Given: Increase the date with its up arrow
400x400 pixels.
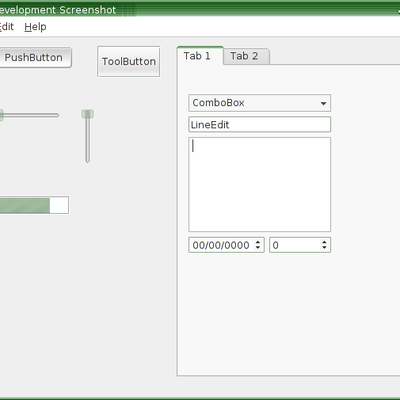Looking at the screenshot, I should click(258, 242).
